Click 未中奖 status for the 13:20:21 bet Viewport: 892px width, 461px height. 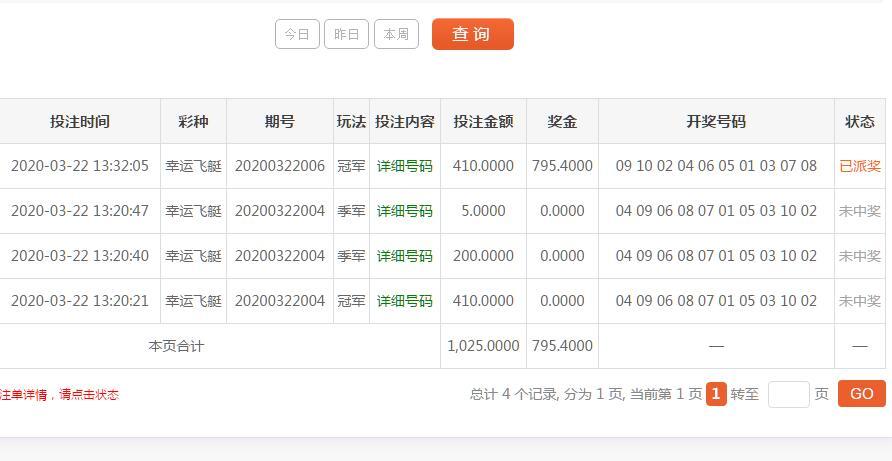point(859,301)
